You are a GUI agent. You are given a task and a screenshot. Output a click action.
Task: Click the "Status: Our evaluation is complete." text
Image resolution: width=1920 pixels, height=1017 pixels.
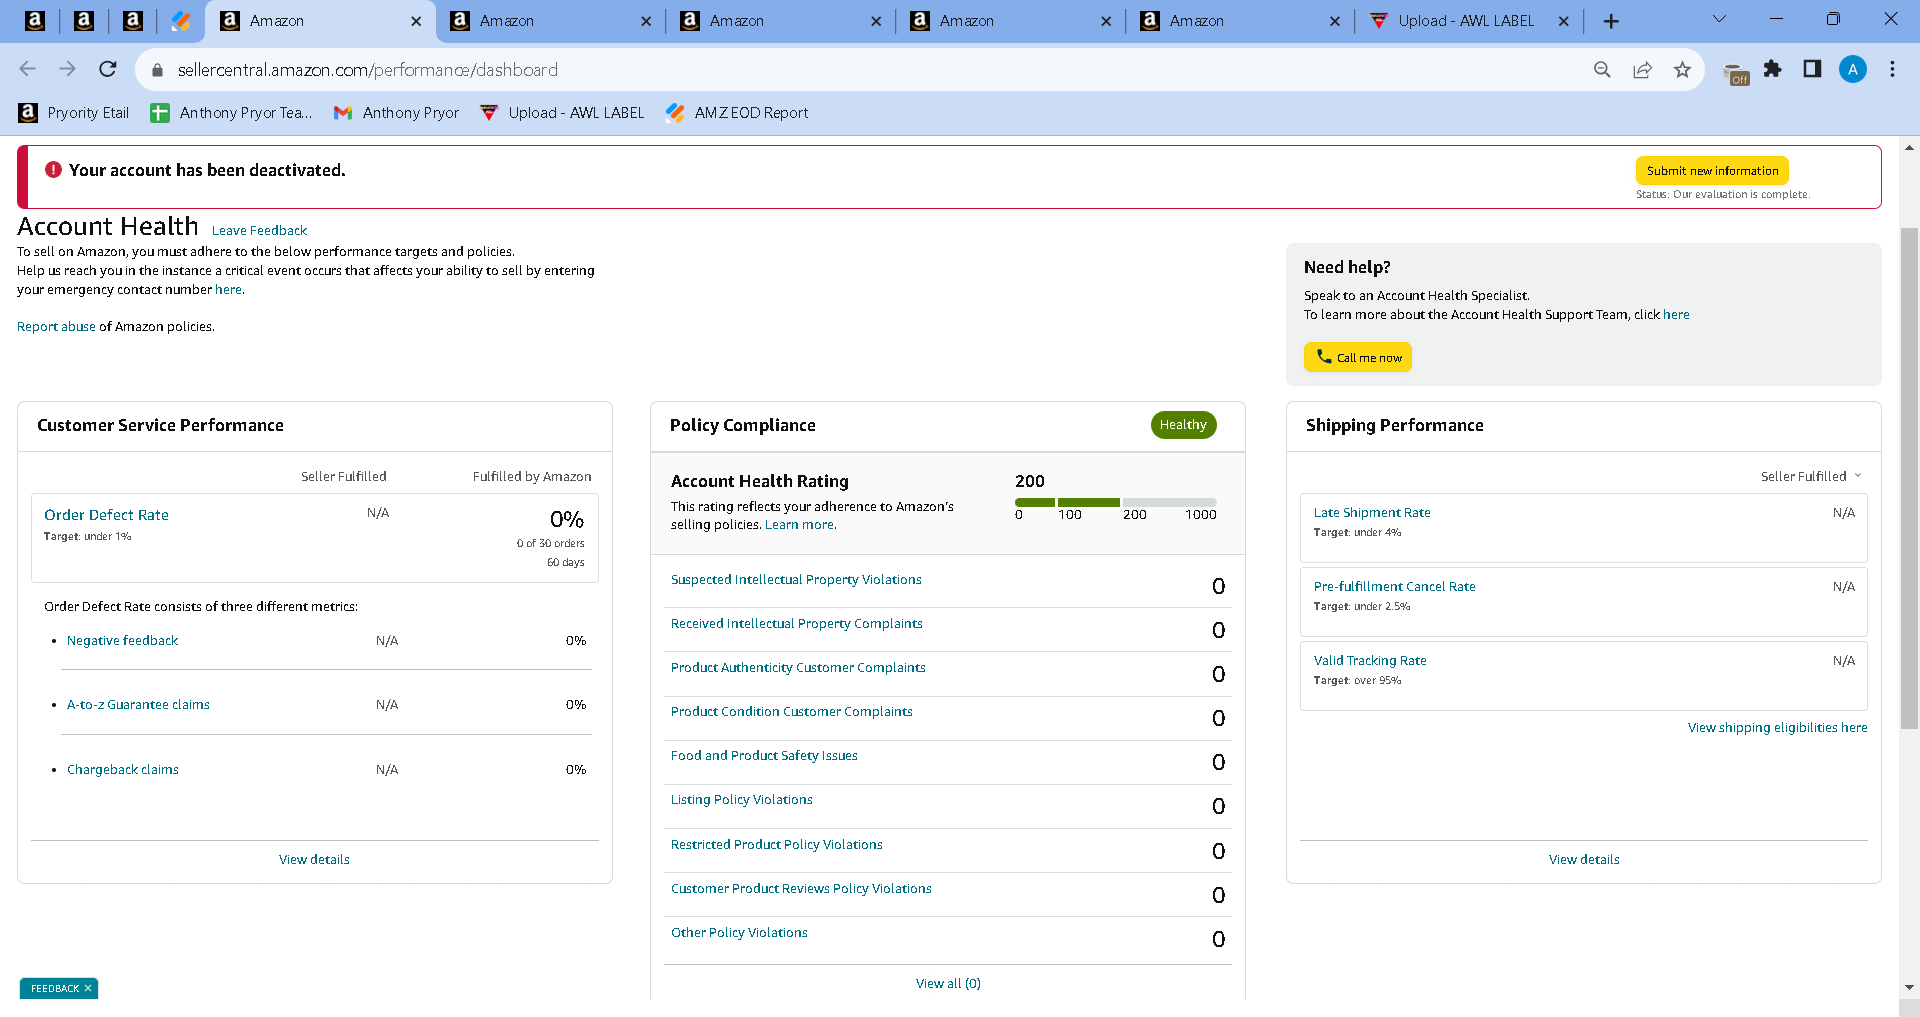point(1722,195)
